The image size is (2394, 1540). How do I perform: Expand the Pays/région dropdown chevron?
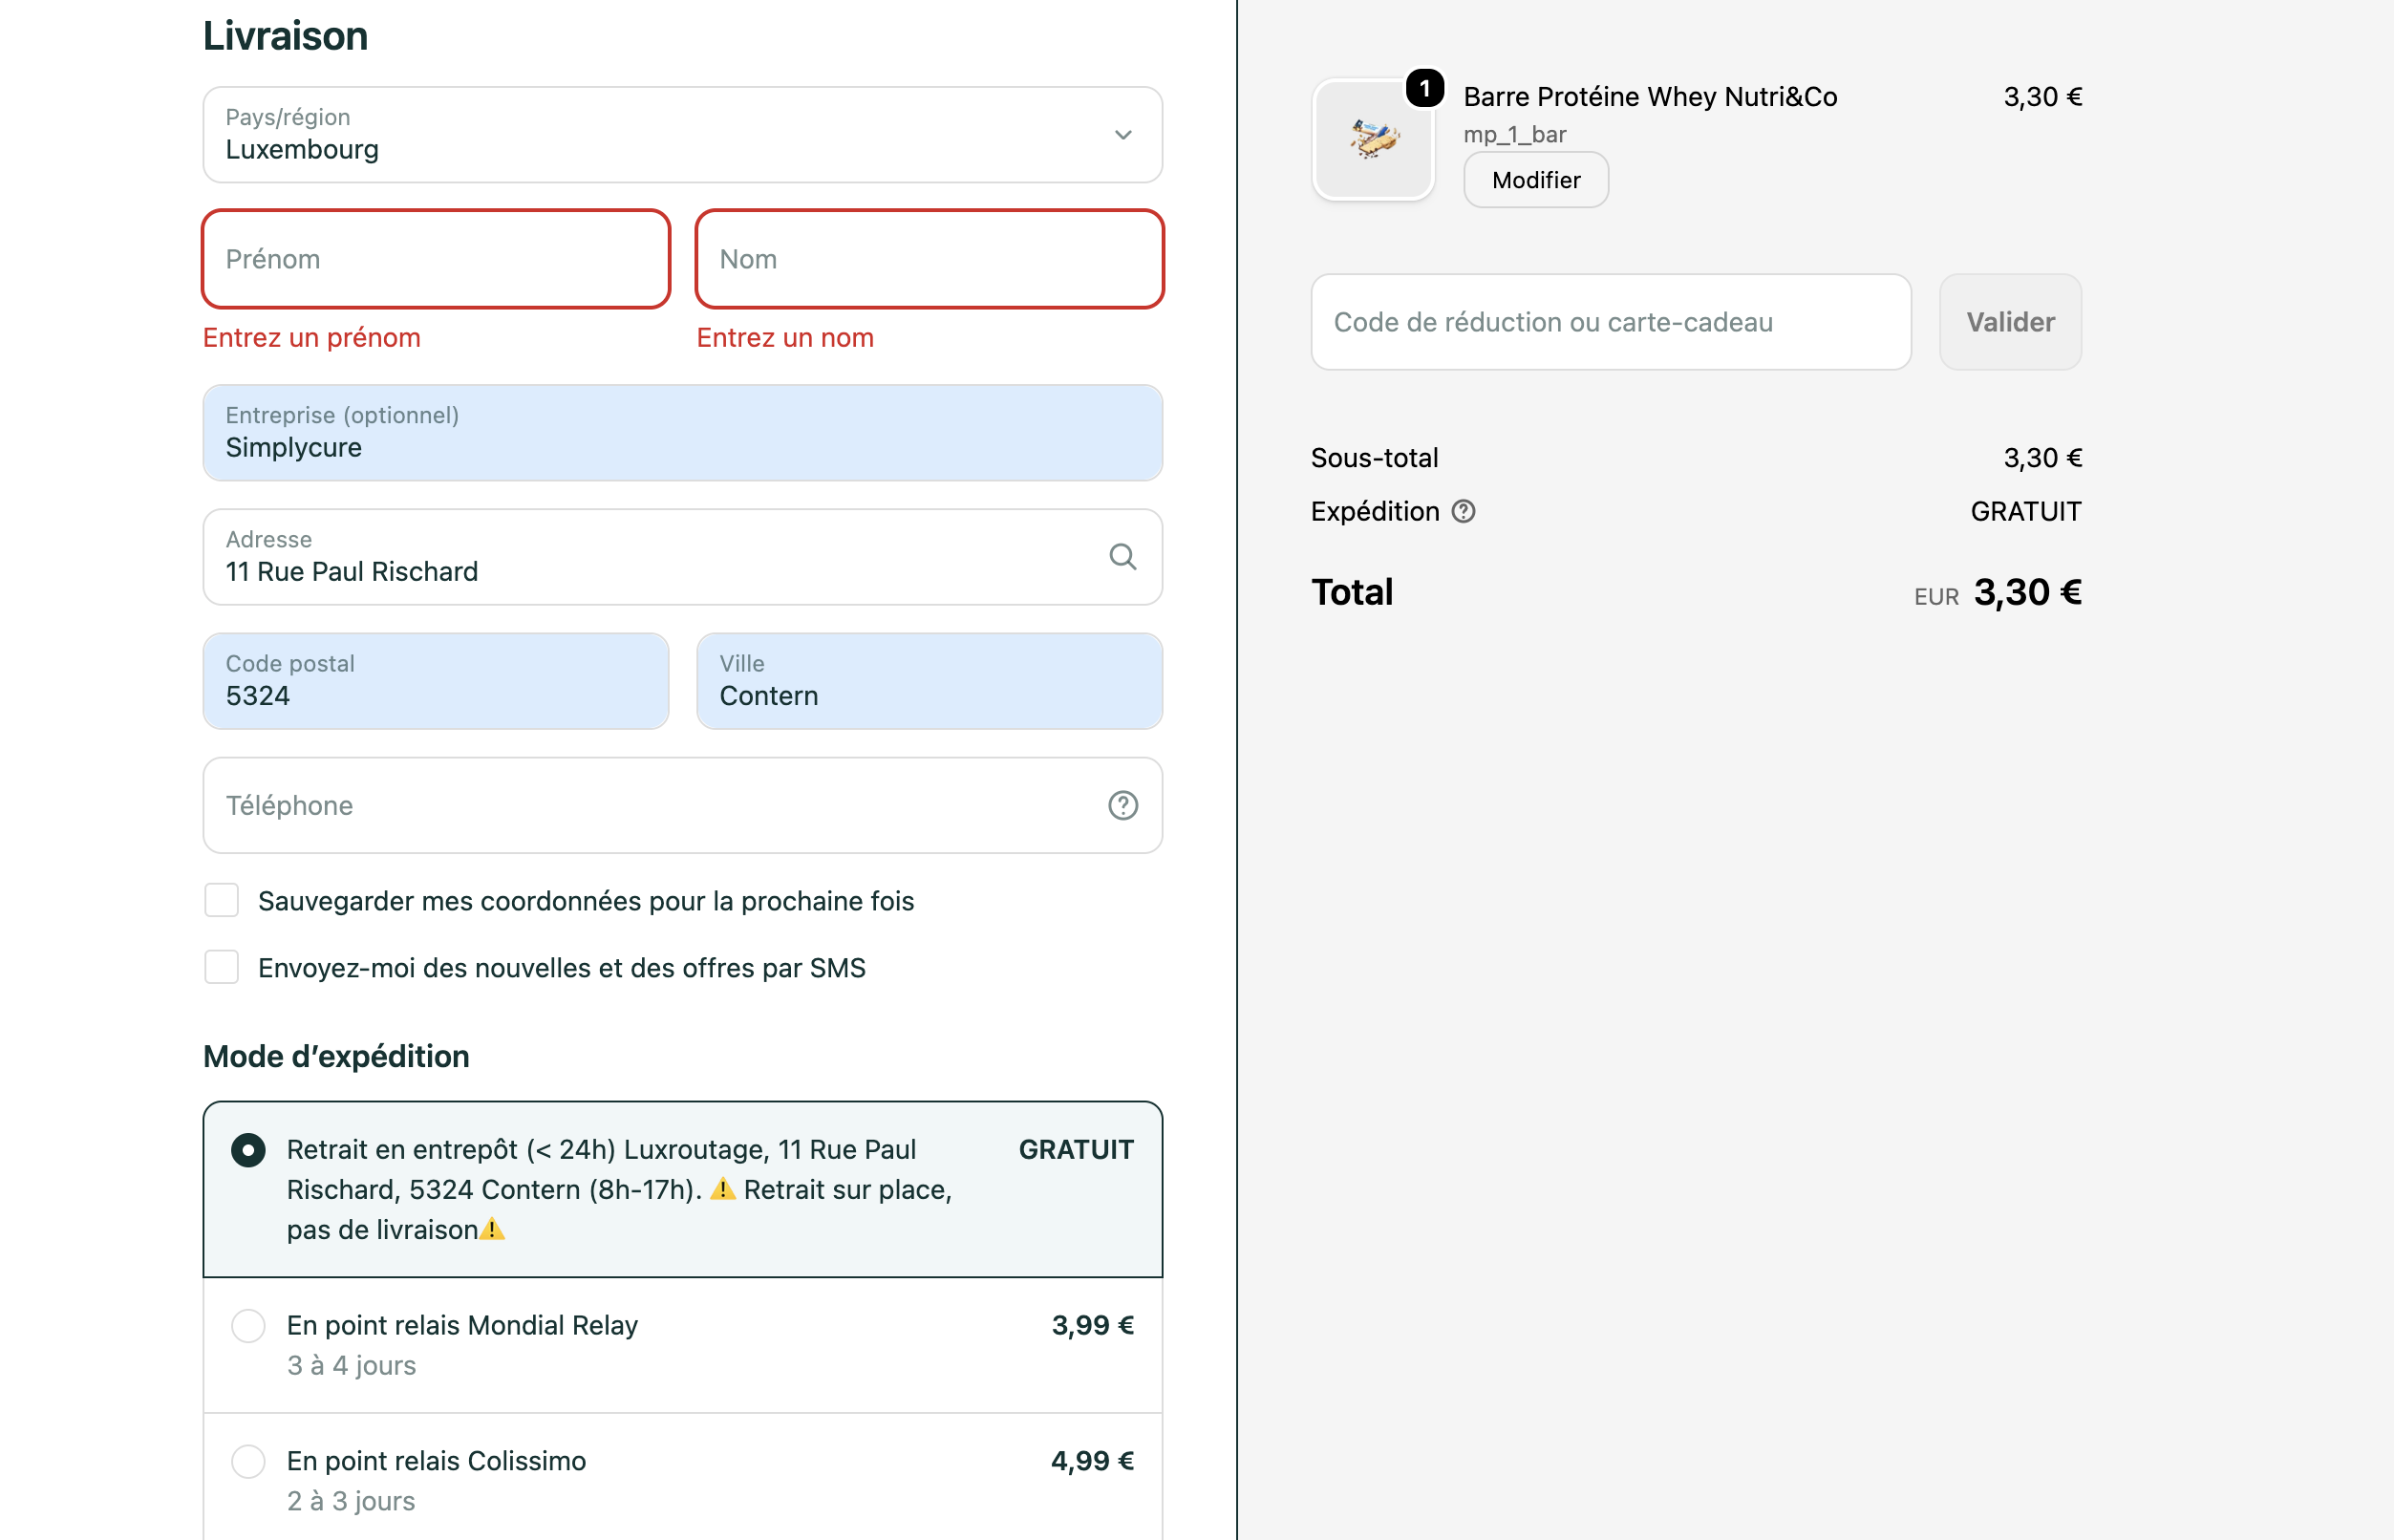tap(1122, 135)
